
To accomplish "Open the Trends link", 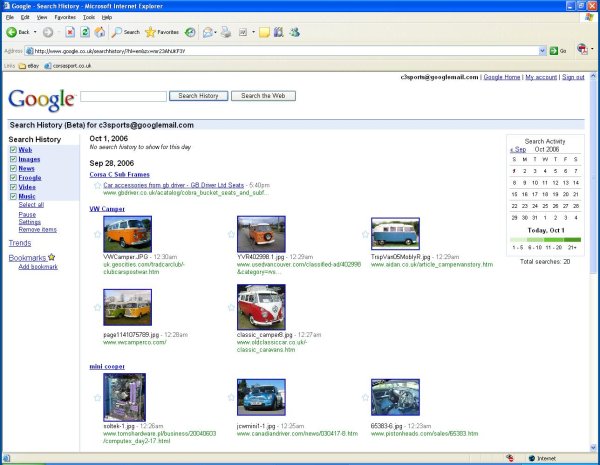I will (20, 243).
